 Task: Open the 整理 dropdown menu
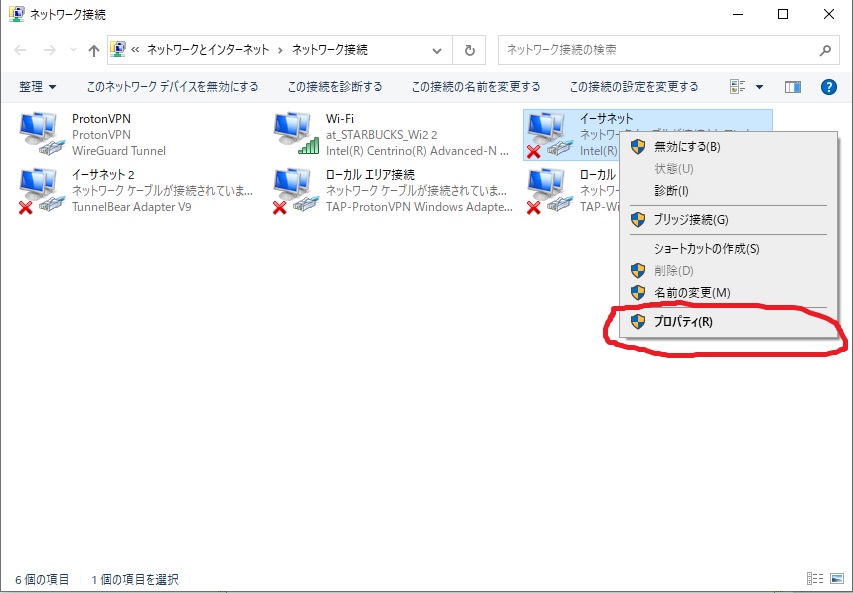pyautogui.click(x=35, y=86)
